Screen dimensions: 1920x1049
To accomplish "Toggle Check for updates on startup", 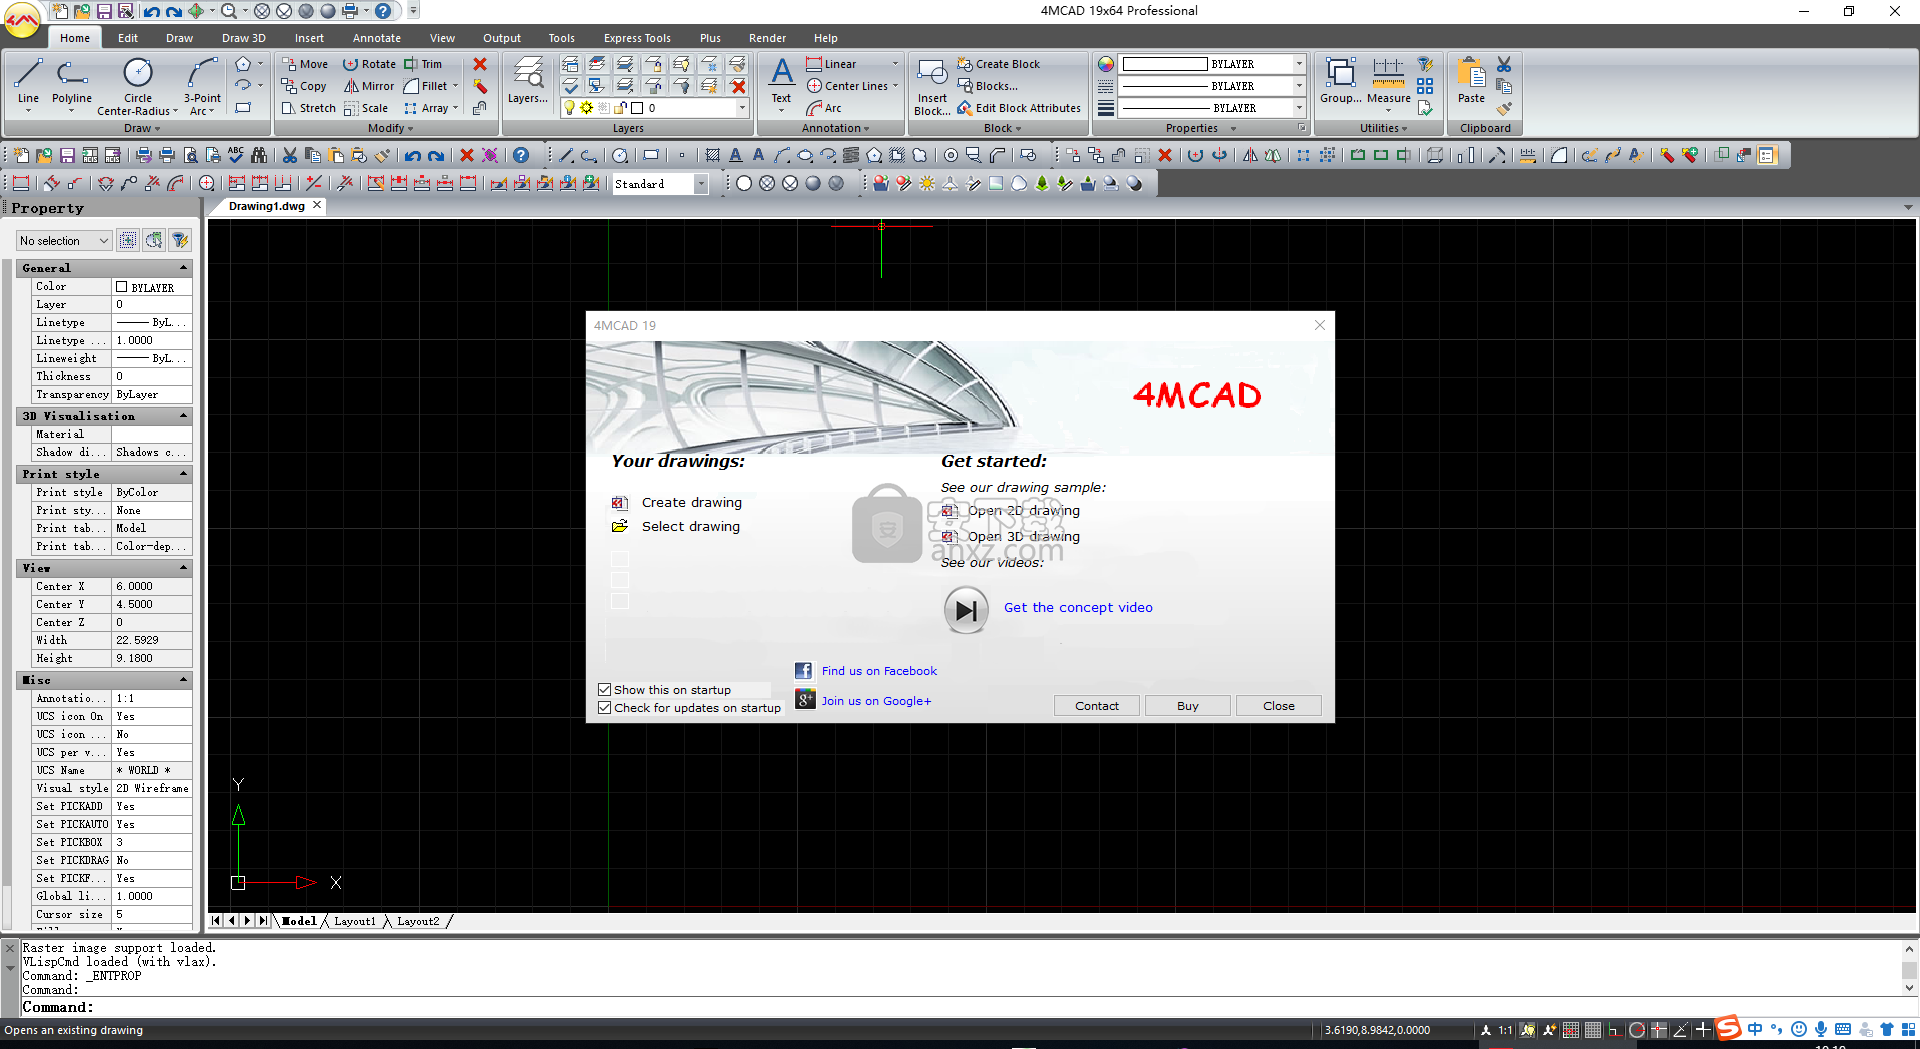I will 604,708.
